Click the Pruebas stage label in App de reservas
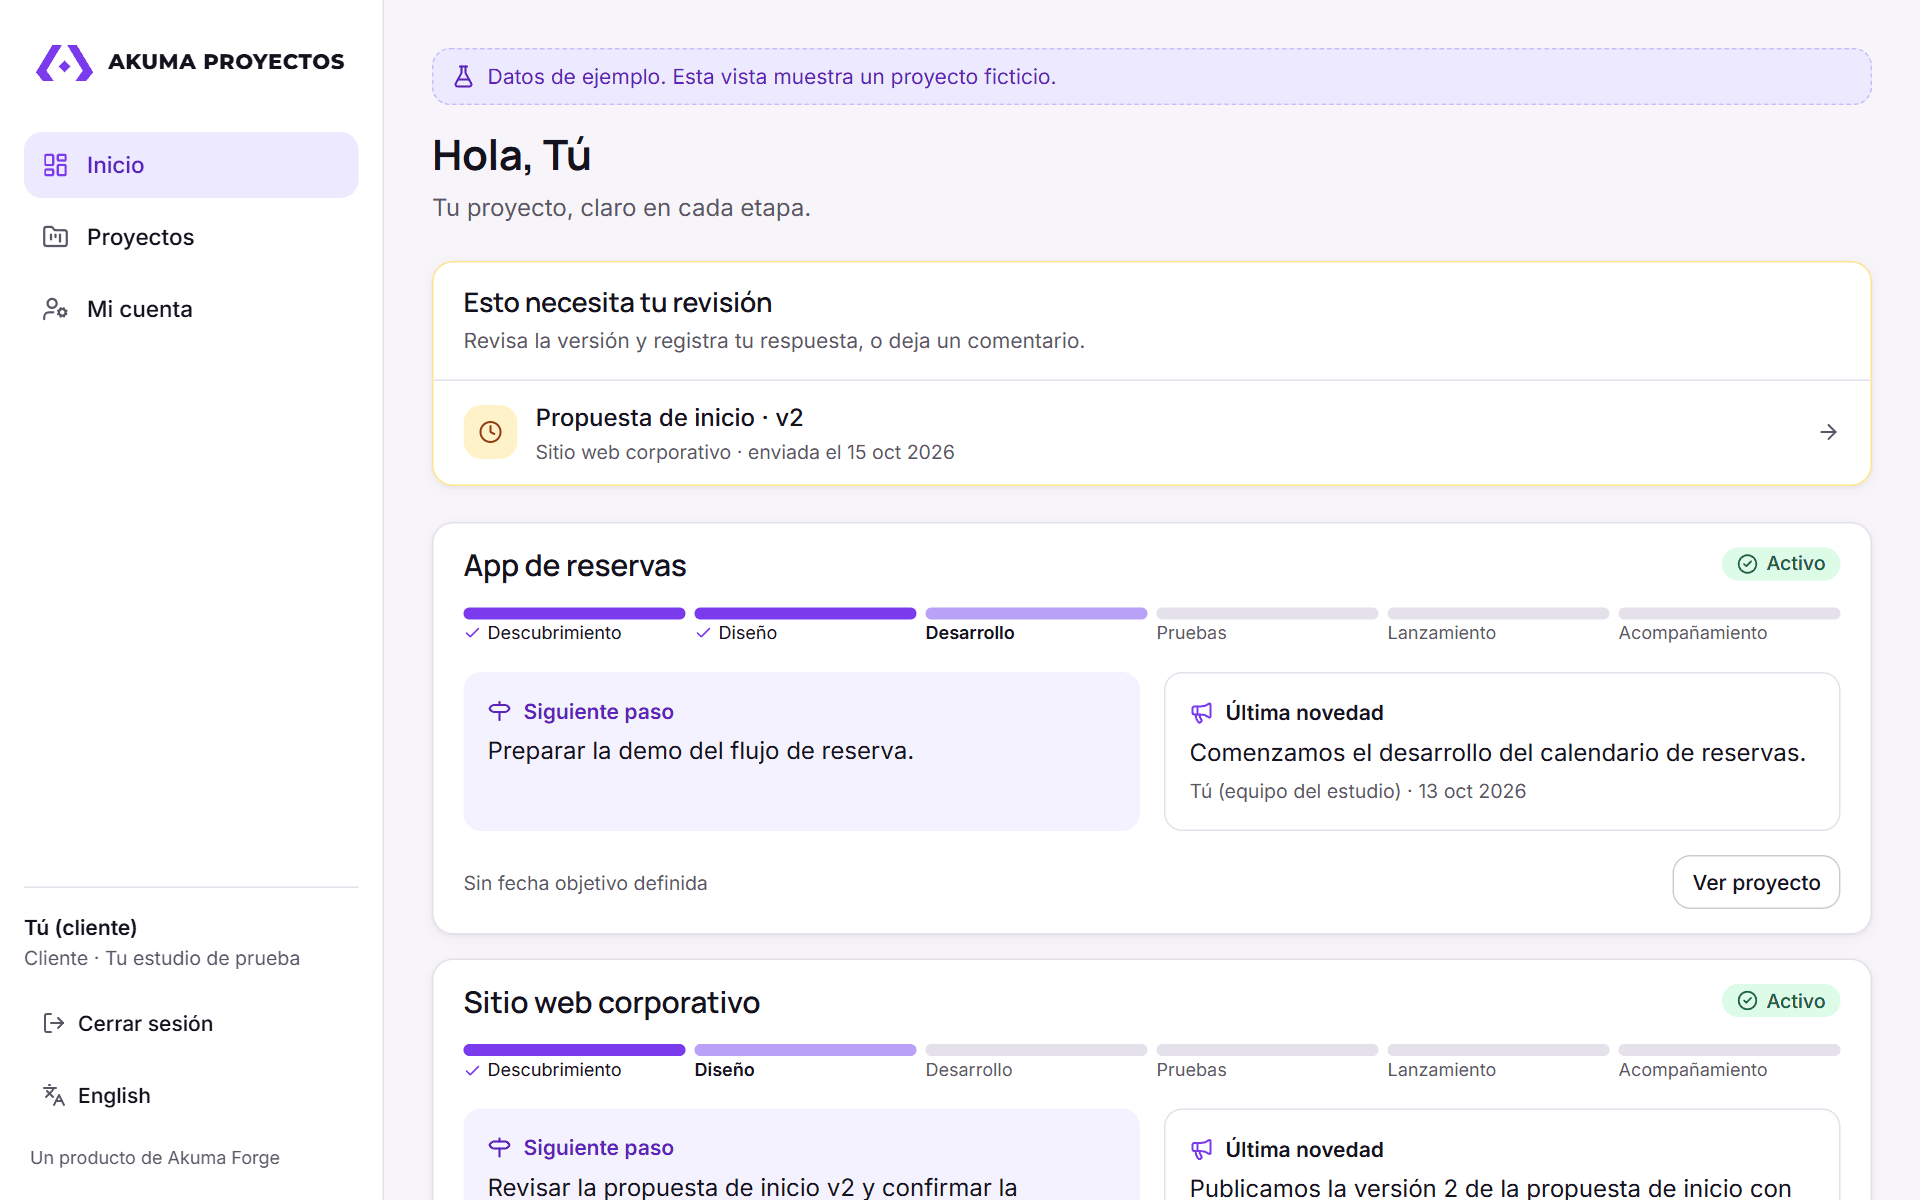 click(x=1191, y=633)
